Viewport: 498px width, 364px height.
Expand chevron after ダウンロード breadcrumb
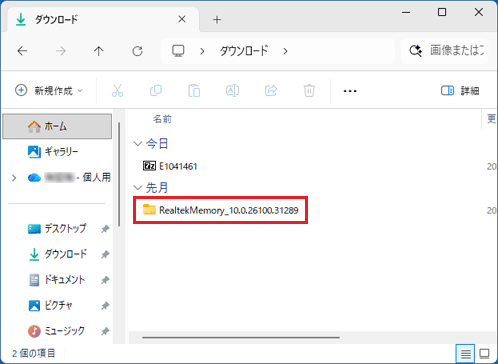coord(285,51)
